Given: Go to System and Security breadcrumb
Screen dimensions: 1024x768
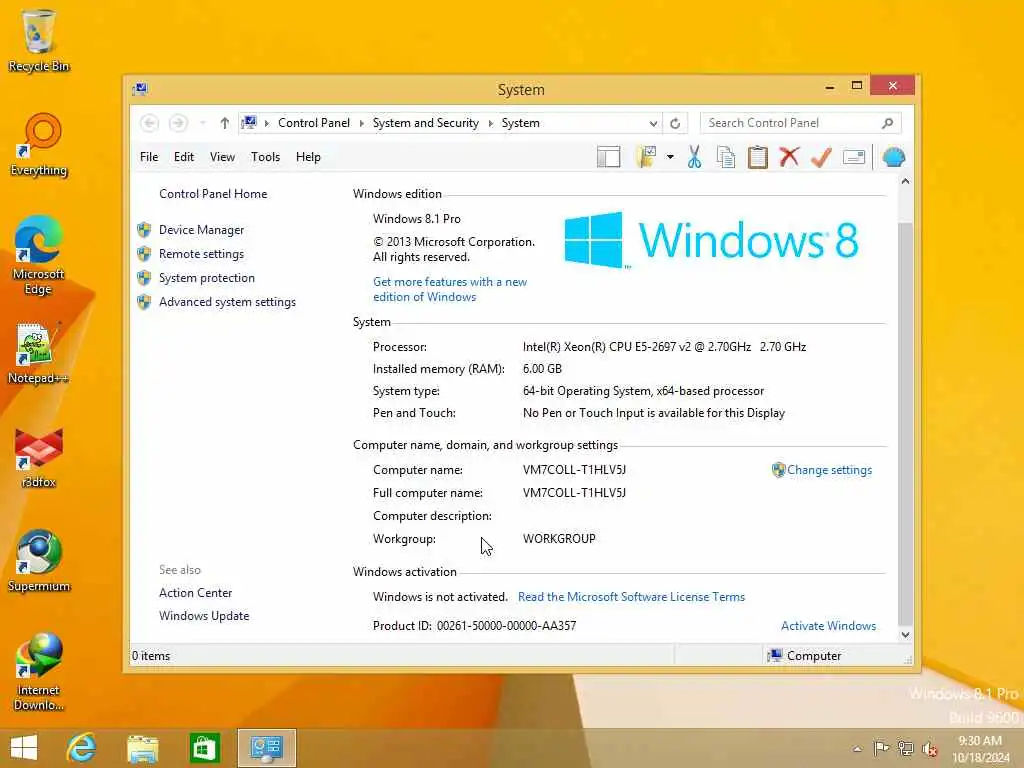Looking at the screenshot, I should [x=426, y=123].
